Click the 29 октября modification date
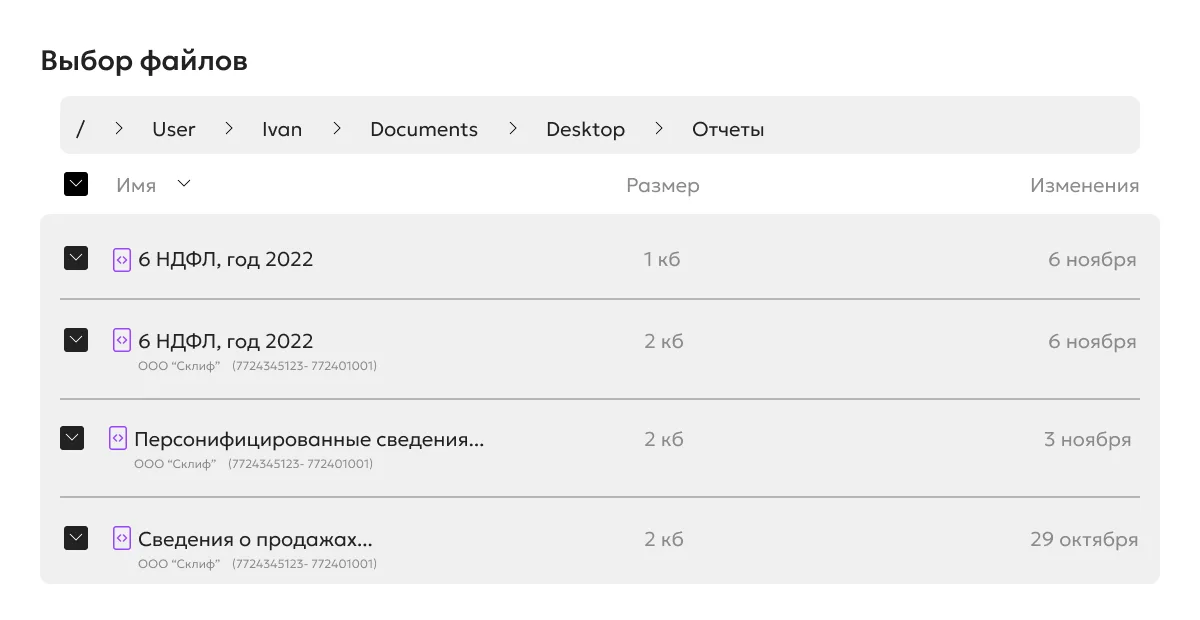 tap(1084, 540)
